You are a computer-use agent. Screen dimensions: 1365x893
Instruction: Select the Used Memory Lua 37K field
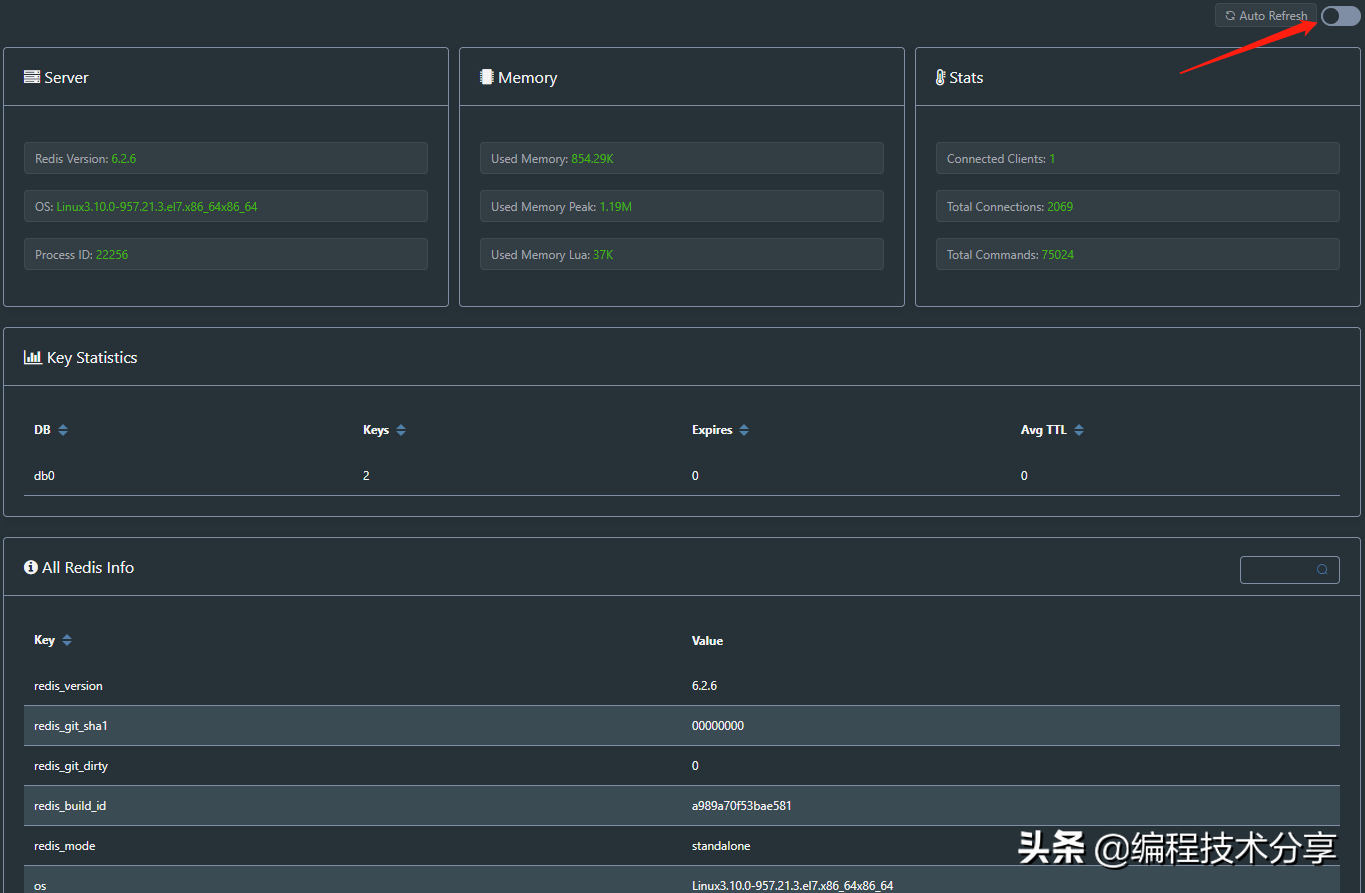click(682, 254)
